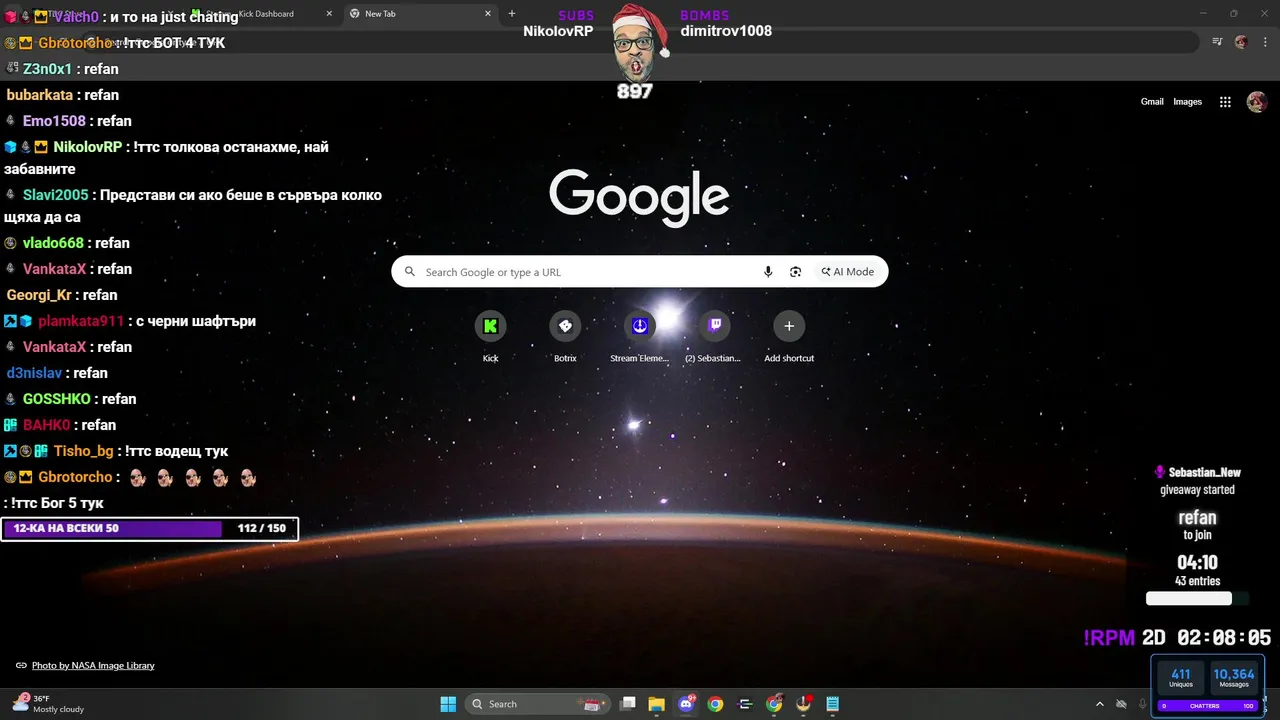Open the Google apps grid
This screenshot has height=720, width=1280.
1225,102
